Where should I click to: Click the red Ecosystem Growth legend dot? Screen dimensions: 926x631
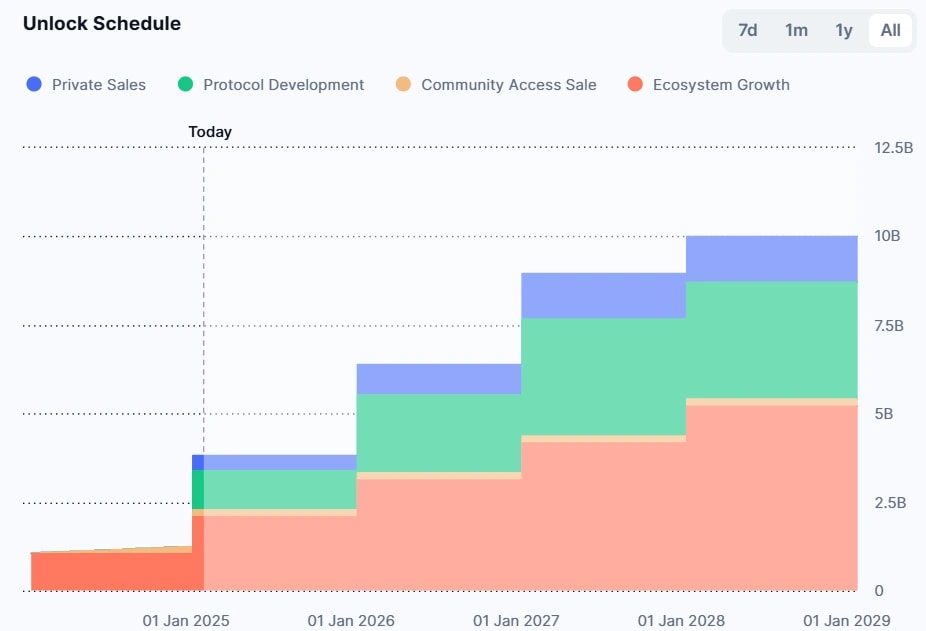pyautogui.click(x=633, y=85)
